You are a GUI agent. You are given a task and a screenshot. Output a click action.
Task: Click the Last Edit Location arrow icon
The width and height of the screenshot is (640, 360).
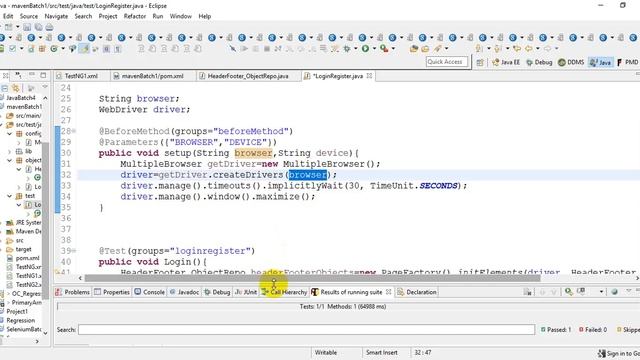click(517, 49)
